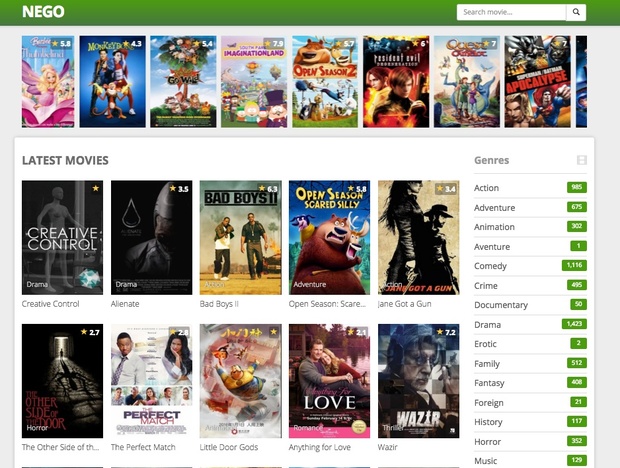The width and height of the screenshot is (620, 468).
Task: Click the Anything for Love title link
Action: tap(320, 447)
